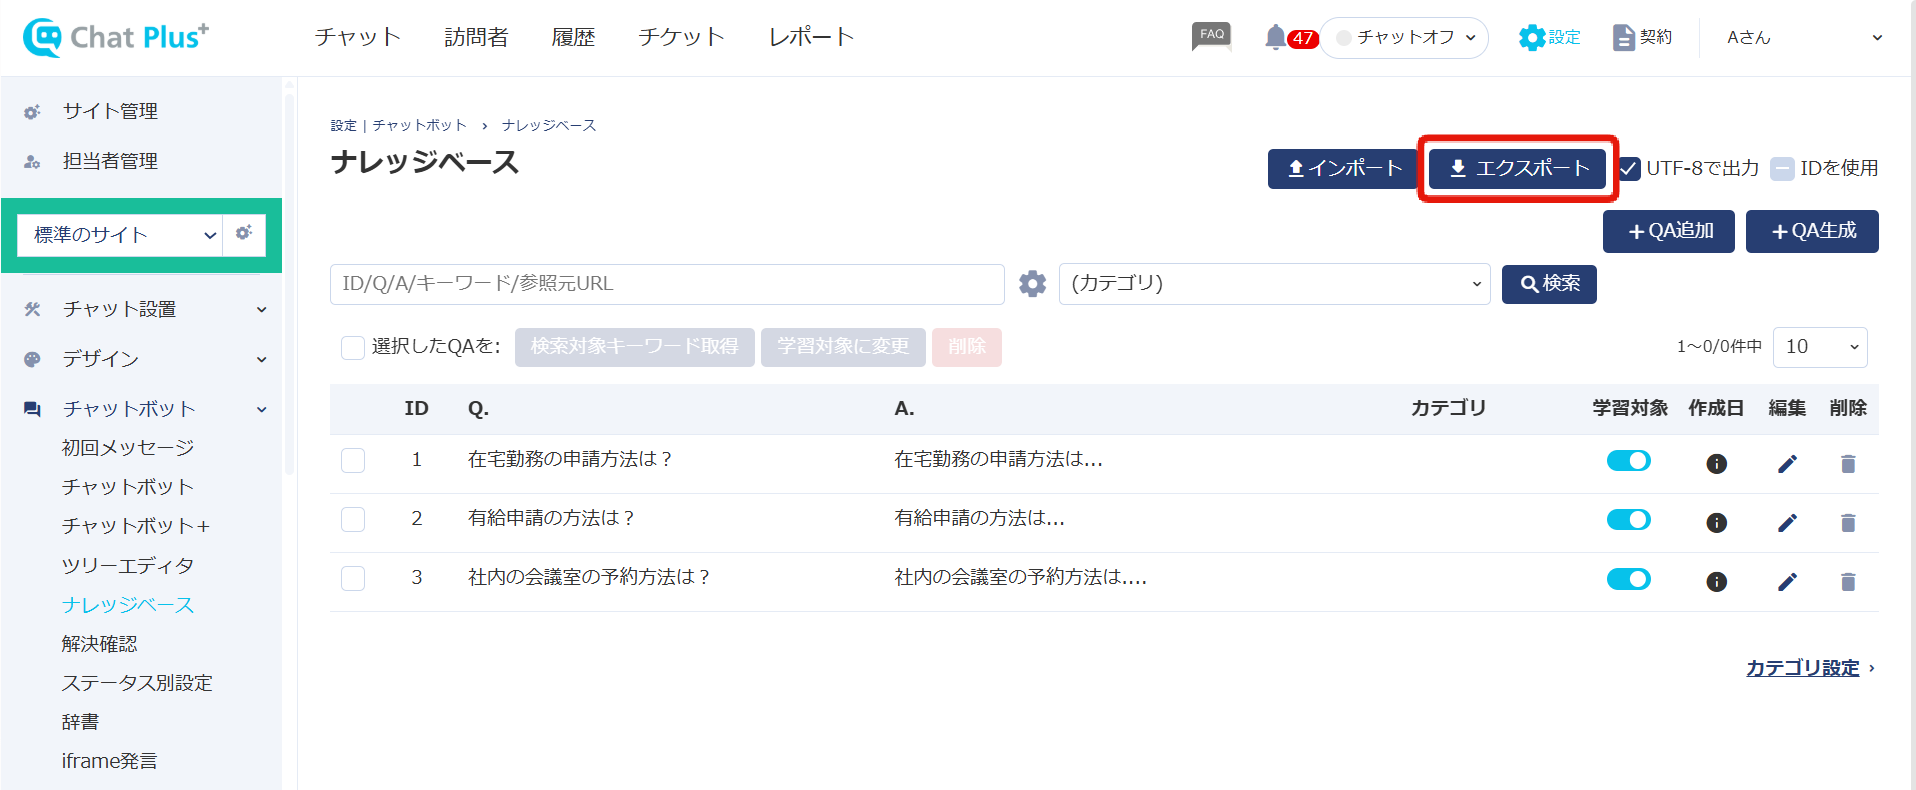The height and width of the screenshot is (790, 1916).
Task: Toggle the UTF-8で出力 checkbox
Action: click(1629, 168)
